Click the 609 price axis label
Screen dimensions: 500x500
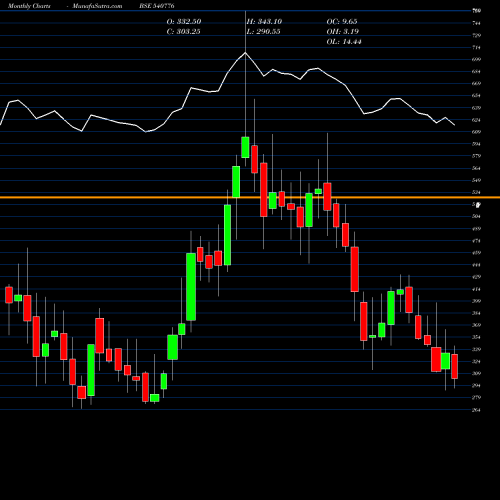pos(476,132)
